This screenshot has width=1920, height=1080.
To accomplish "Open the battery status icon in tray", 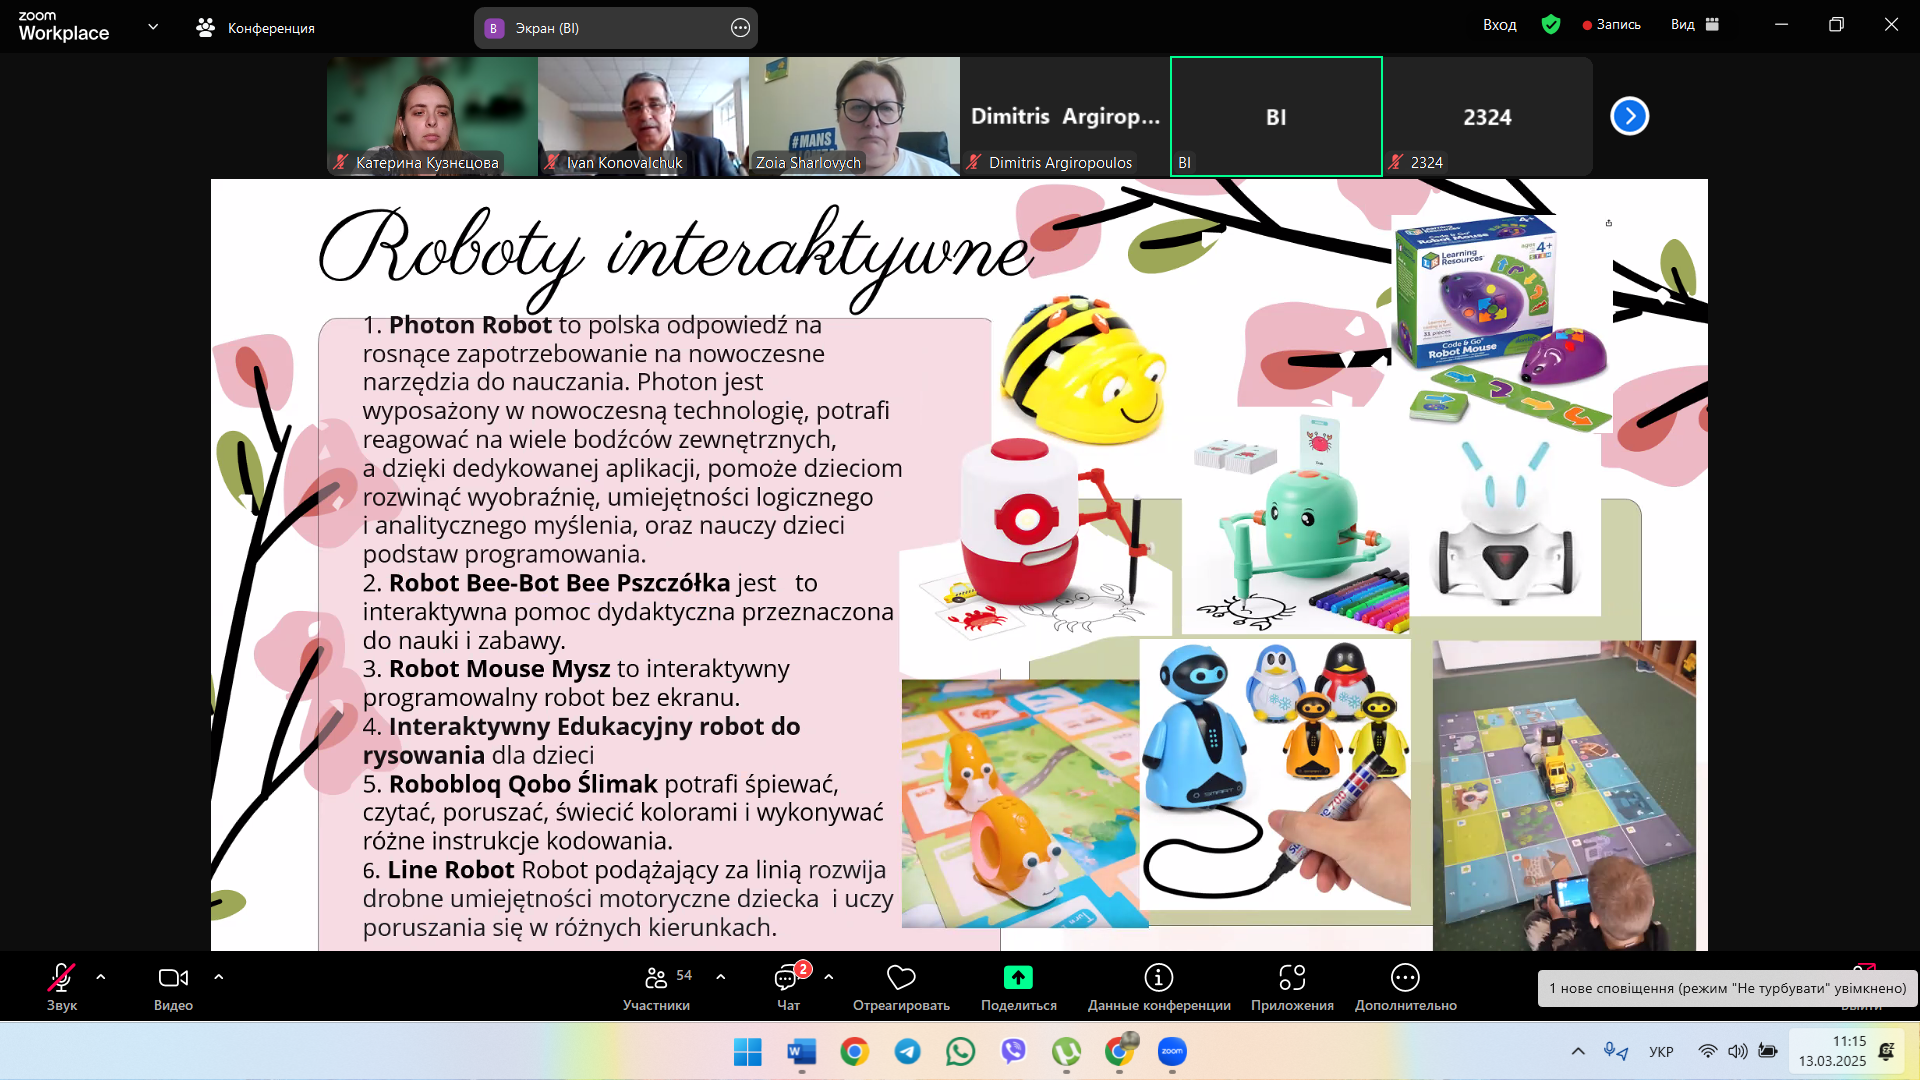I will (1768, 1052).
